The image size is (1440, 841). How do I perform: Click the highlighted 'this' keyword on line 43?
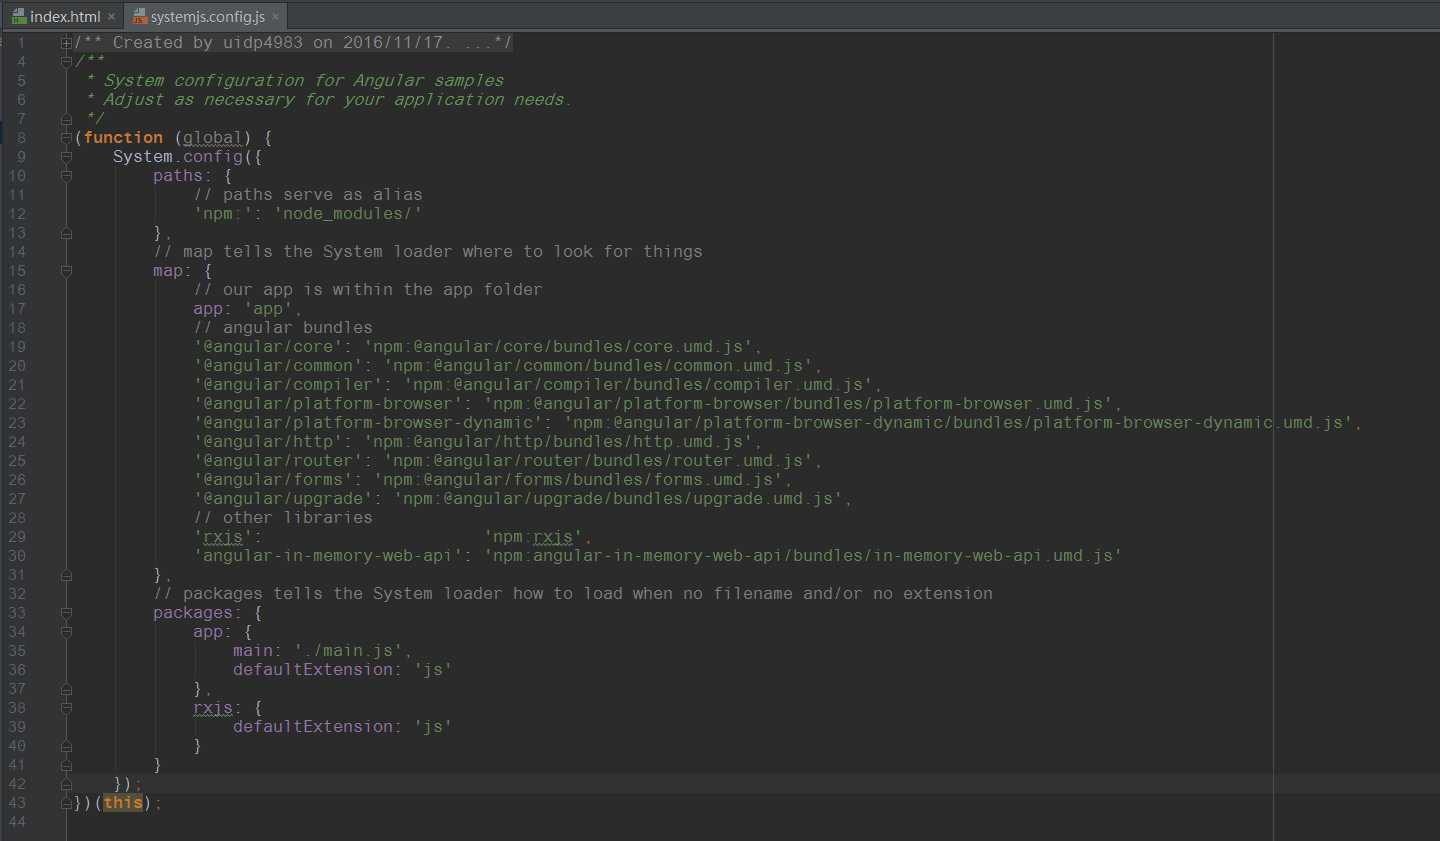tap(123, 803)
